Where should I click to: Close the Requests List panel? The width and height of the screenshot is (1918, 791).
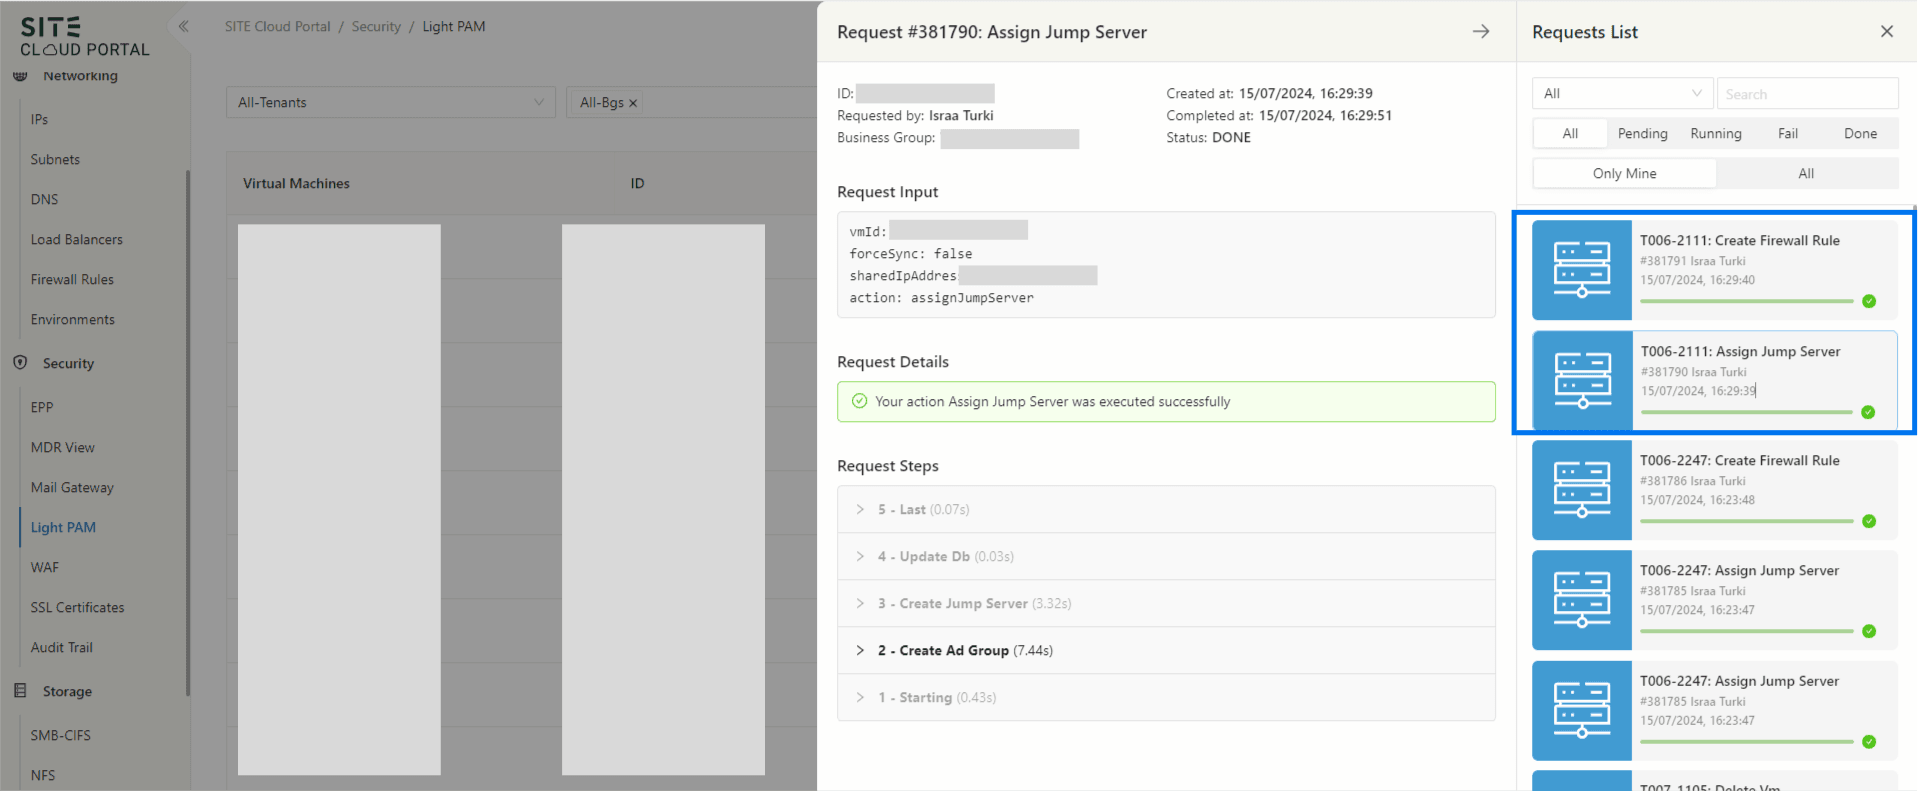[1886, 32]
